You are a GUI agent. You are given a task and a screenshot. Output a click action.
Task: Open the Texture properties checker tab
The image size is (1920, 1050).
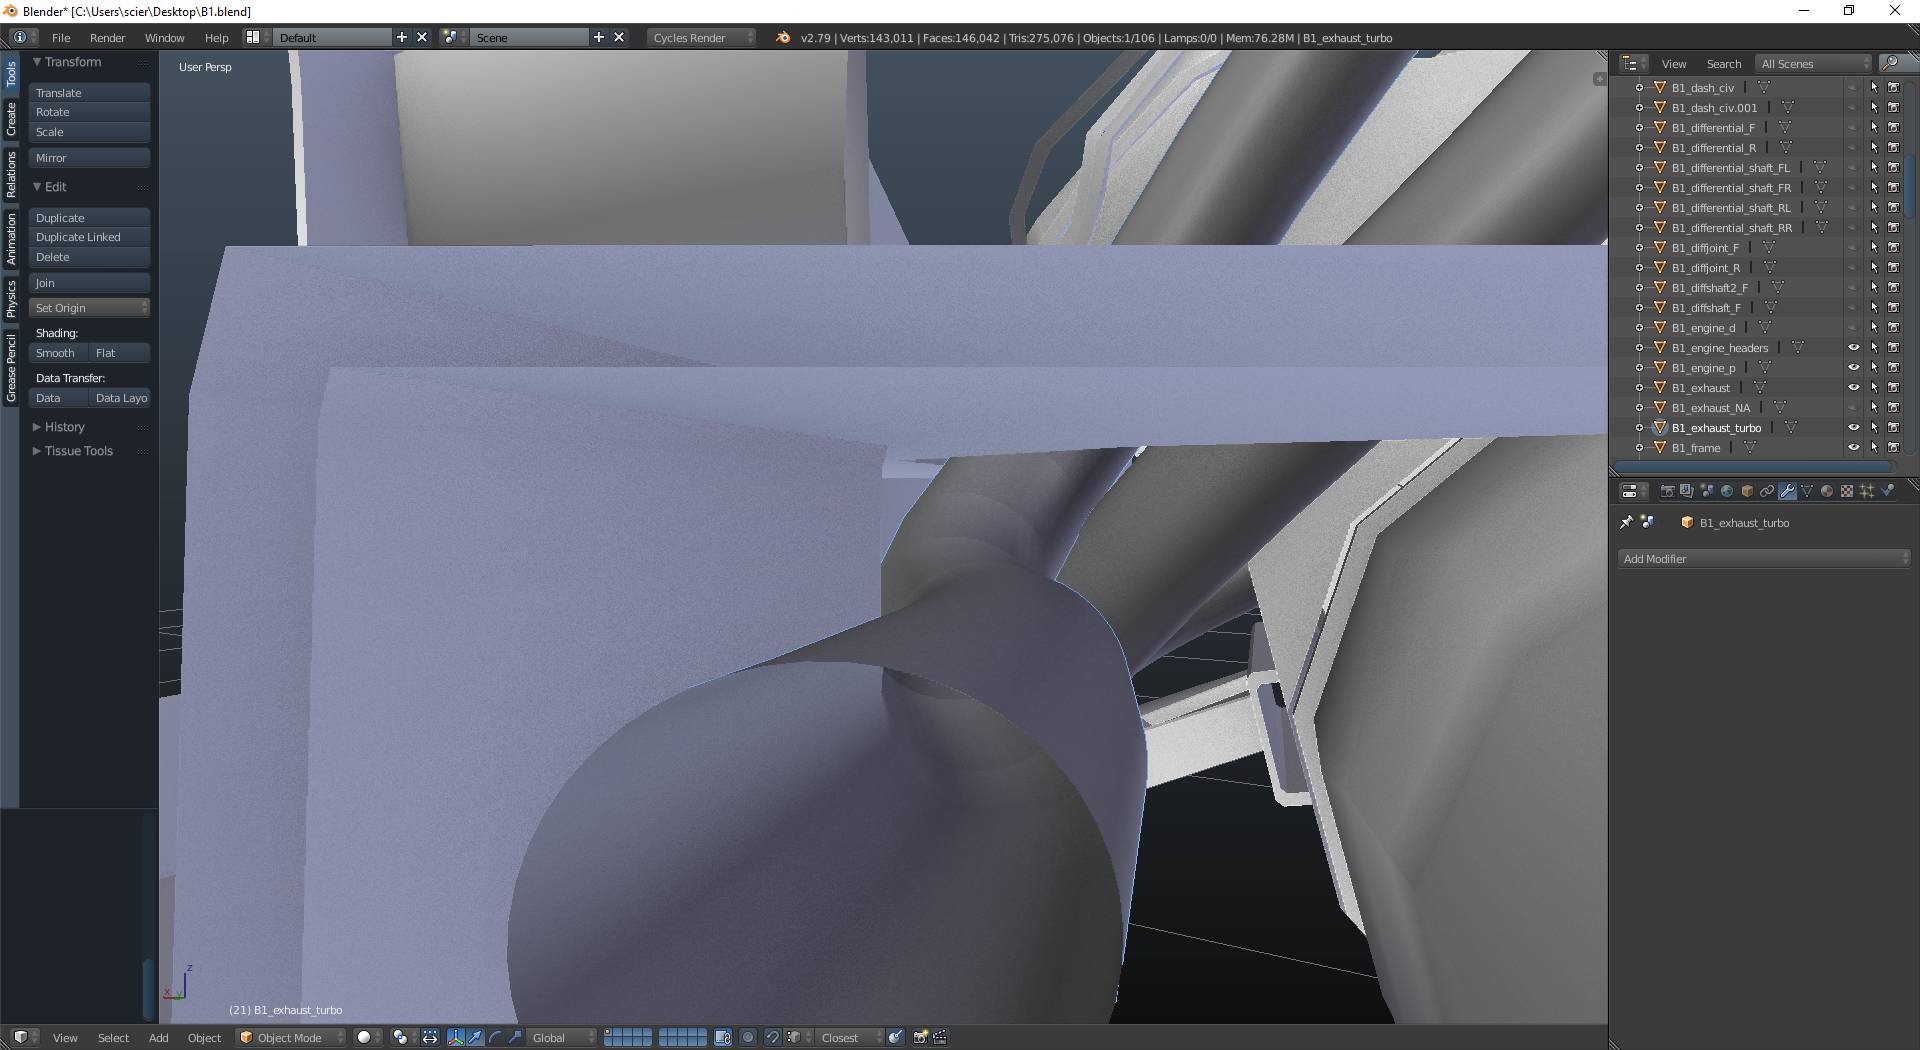pos(1847,491)
